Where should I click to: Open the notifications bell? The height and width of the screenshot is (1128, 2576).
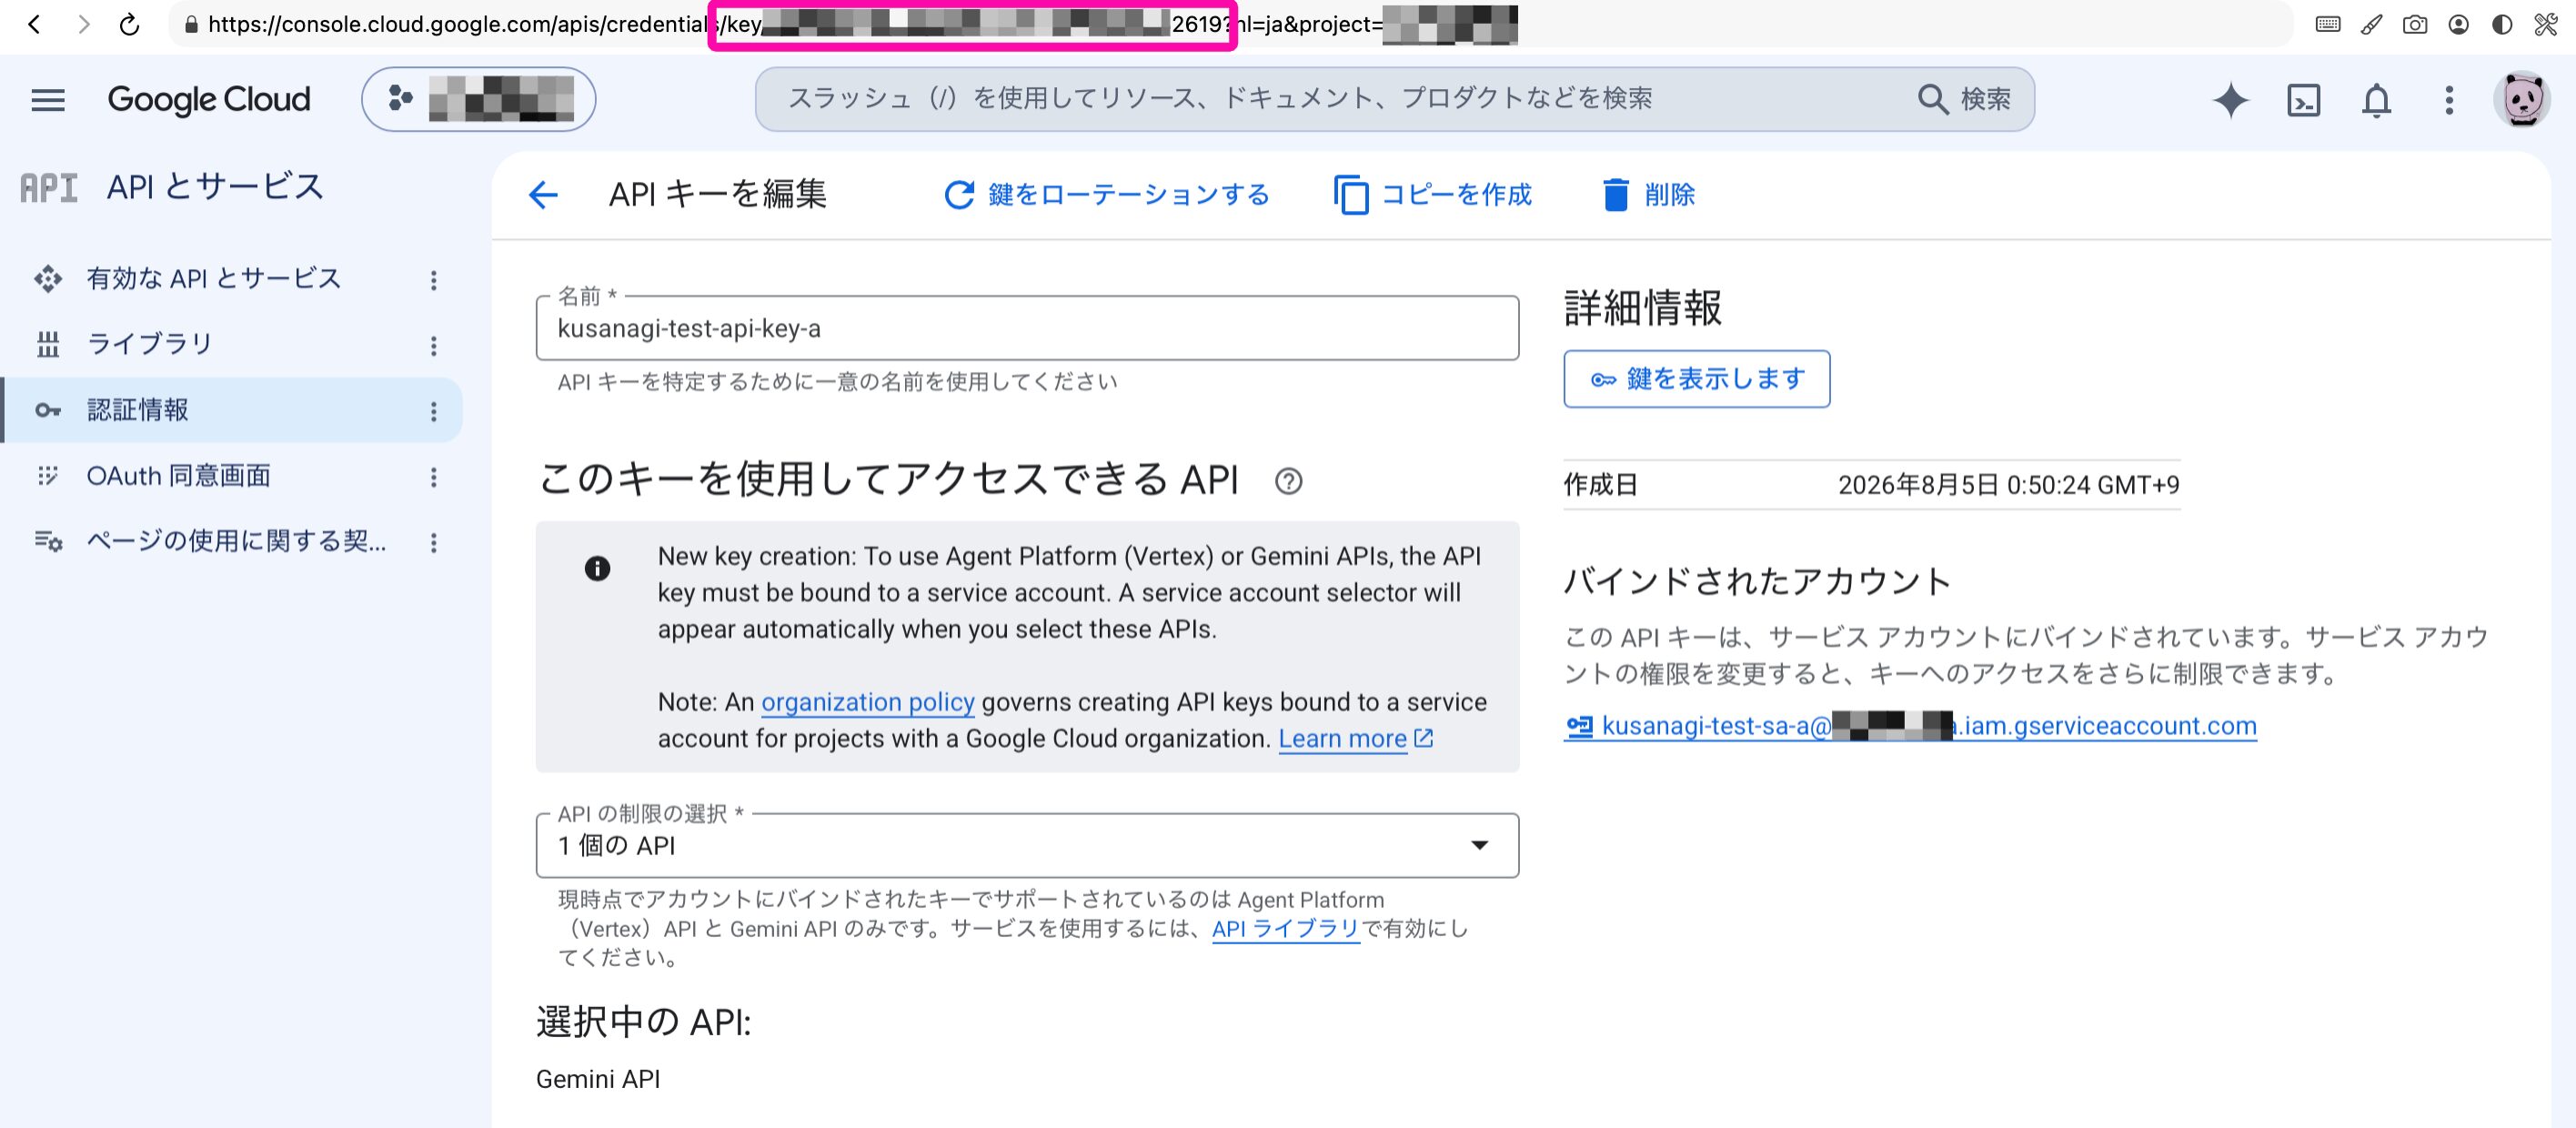tap(2376, 100)
